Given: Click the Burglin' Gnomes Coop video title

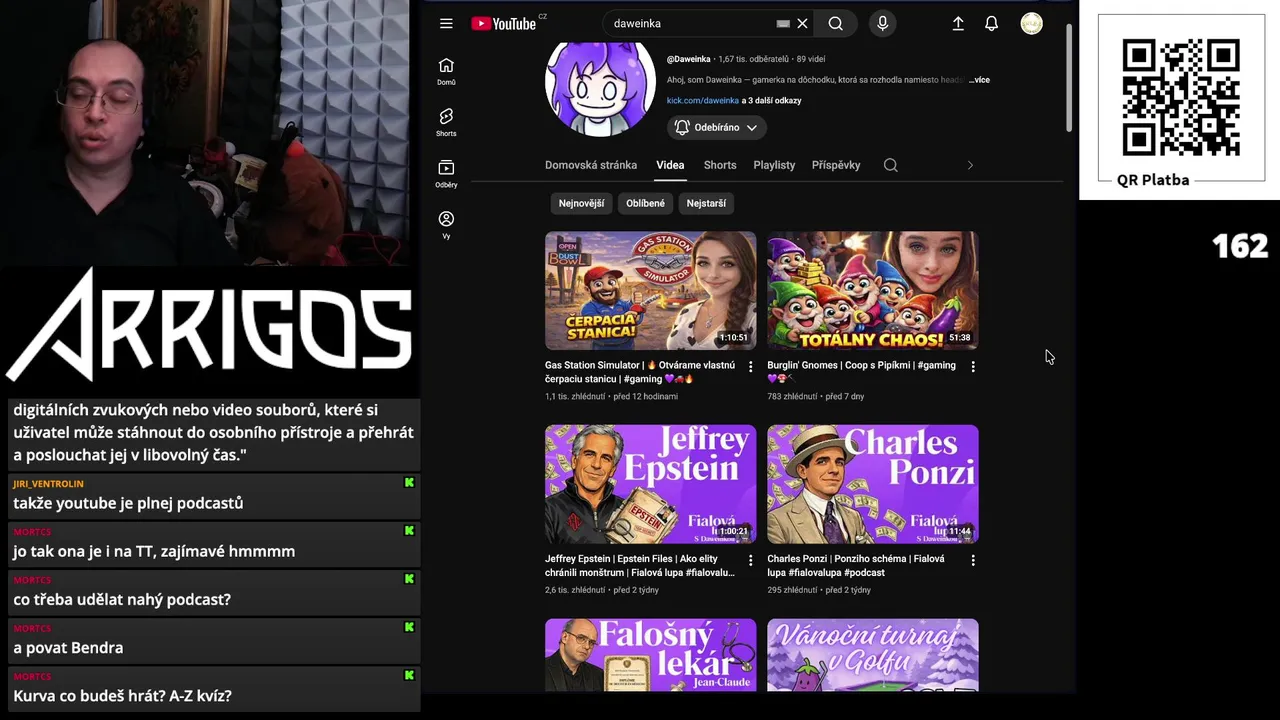Looking at the screenshot, I should pyautogui.click(x=862, y=372).
